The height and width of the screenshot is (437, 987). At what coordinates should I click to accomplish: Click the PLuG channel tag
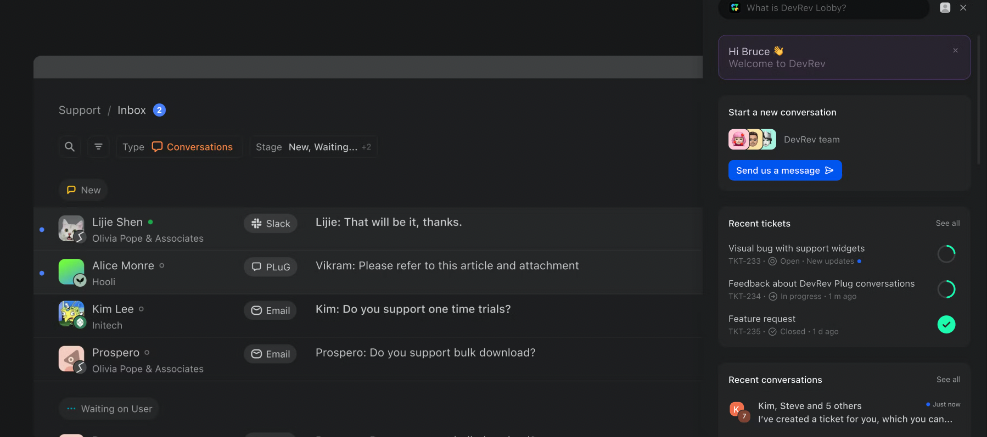click(271, 266)
